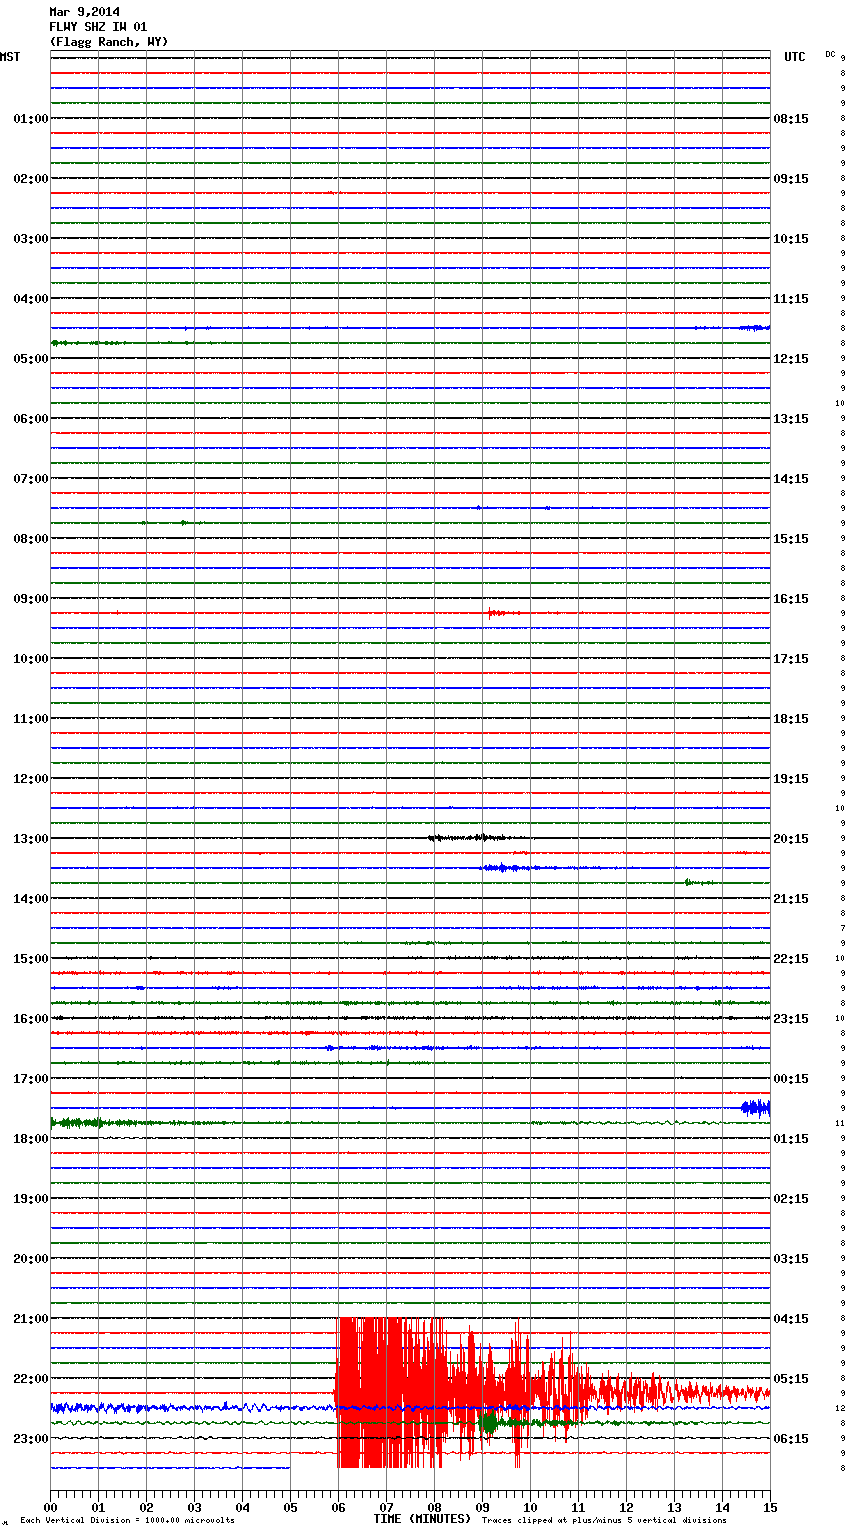Click the bottom axis minute label "15"
850x1534 pixels.
[x=770, y=1507]
